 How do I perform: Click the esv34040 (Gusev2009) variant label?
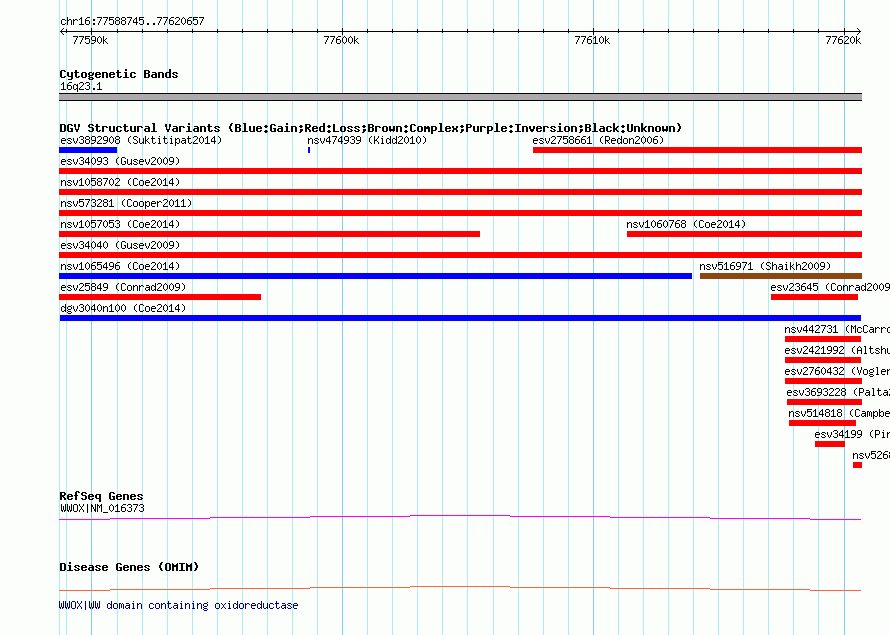pos(120,245)
